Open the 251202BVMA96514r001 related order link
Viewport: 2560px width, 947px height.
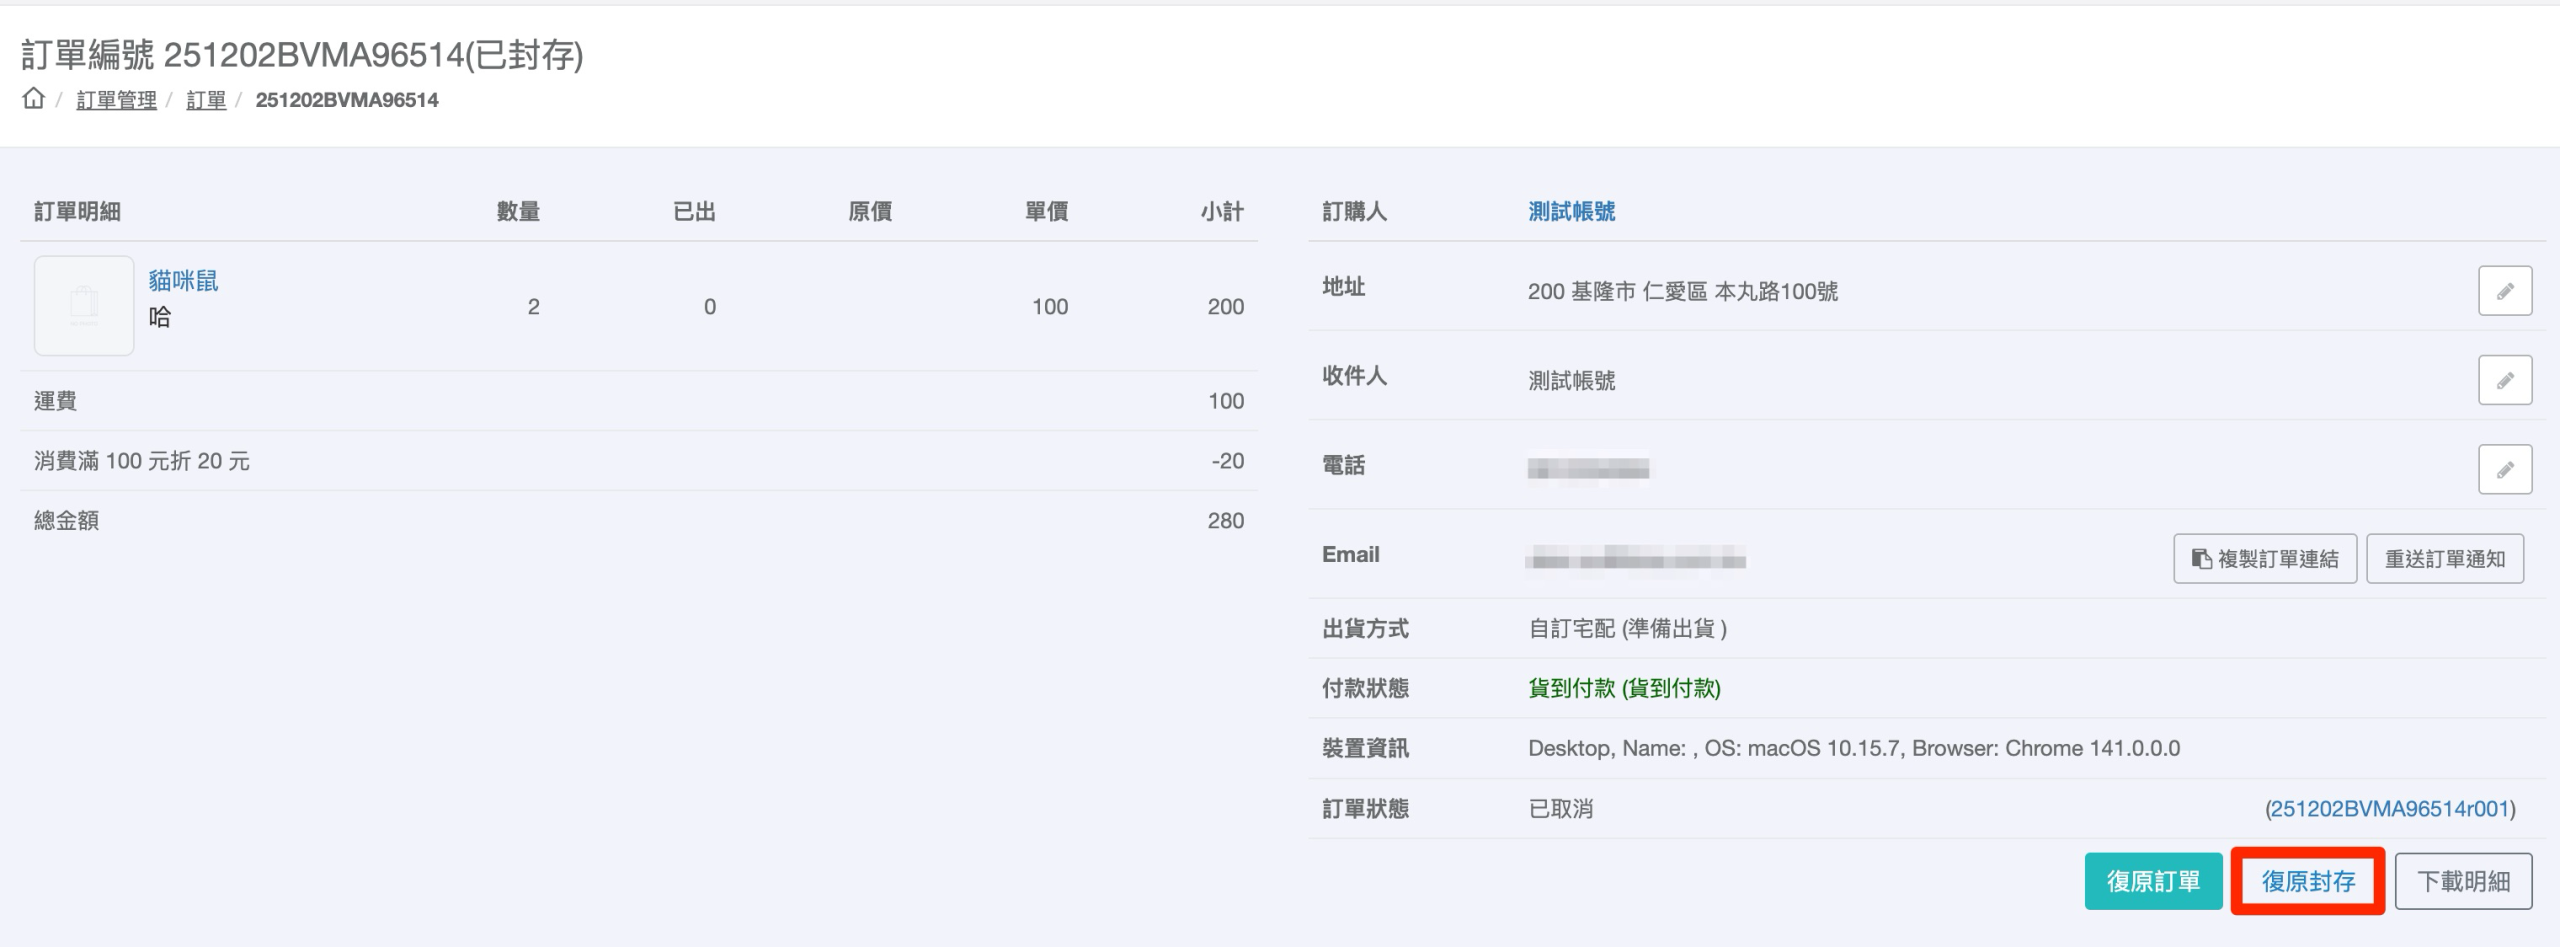pyautogui.click(x=2389, y=809)
